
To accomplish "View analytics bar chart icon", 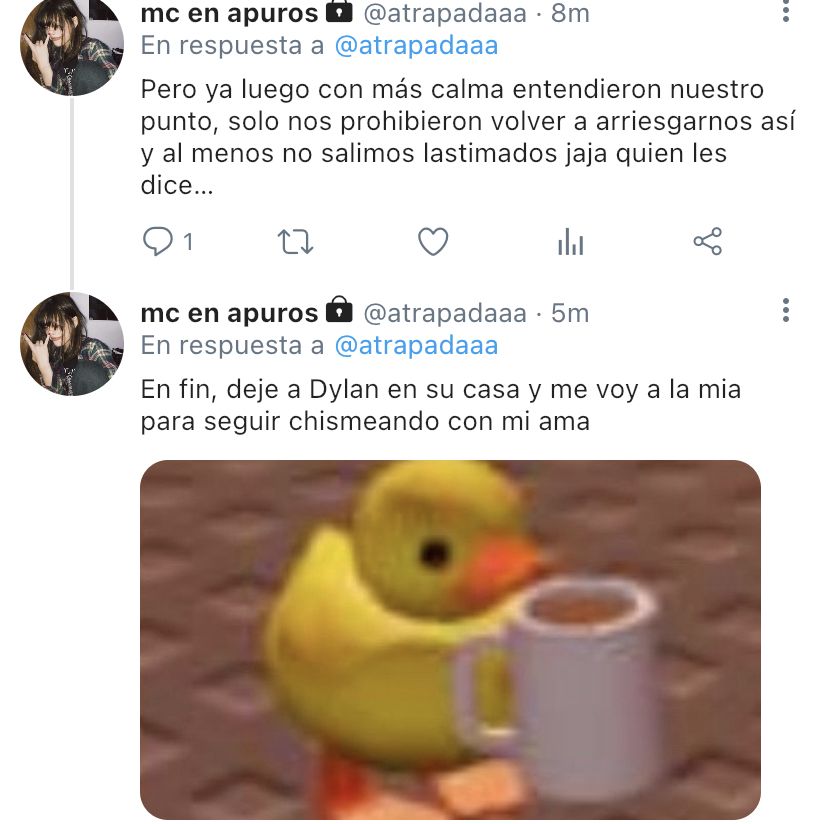I will [570, 241].
